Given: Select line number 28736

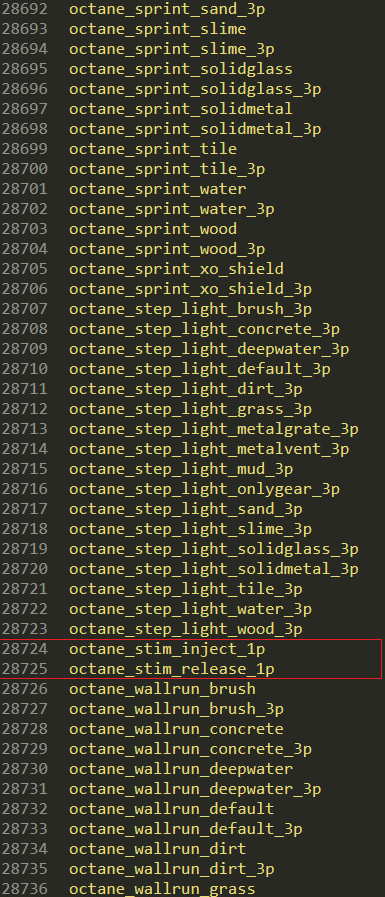Looking at the screenshot, I should (25, 888).
